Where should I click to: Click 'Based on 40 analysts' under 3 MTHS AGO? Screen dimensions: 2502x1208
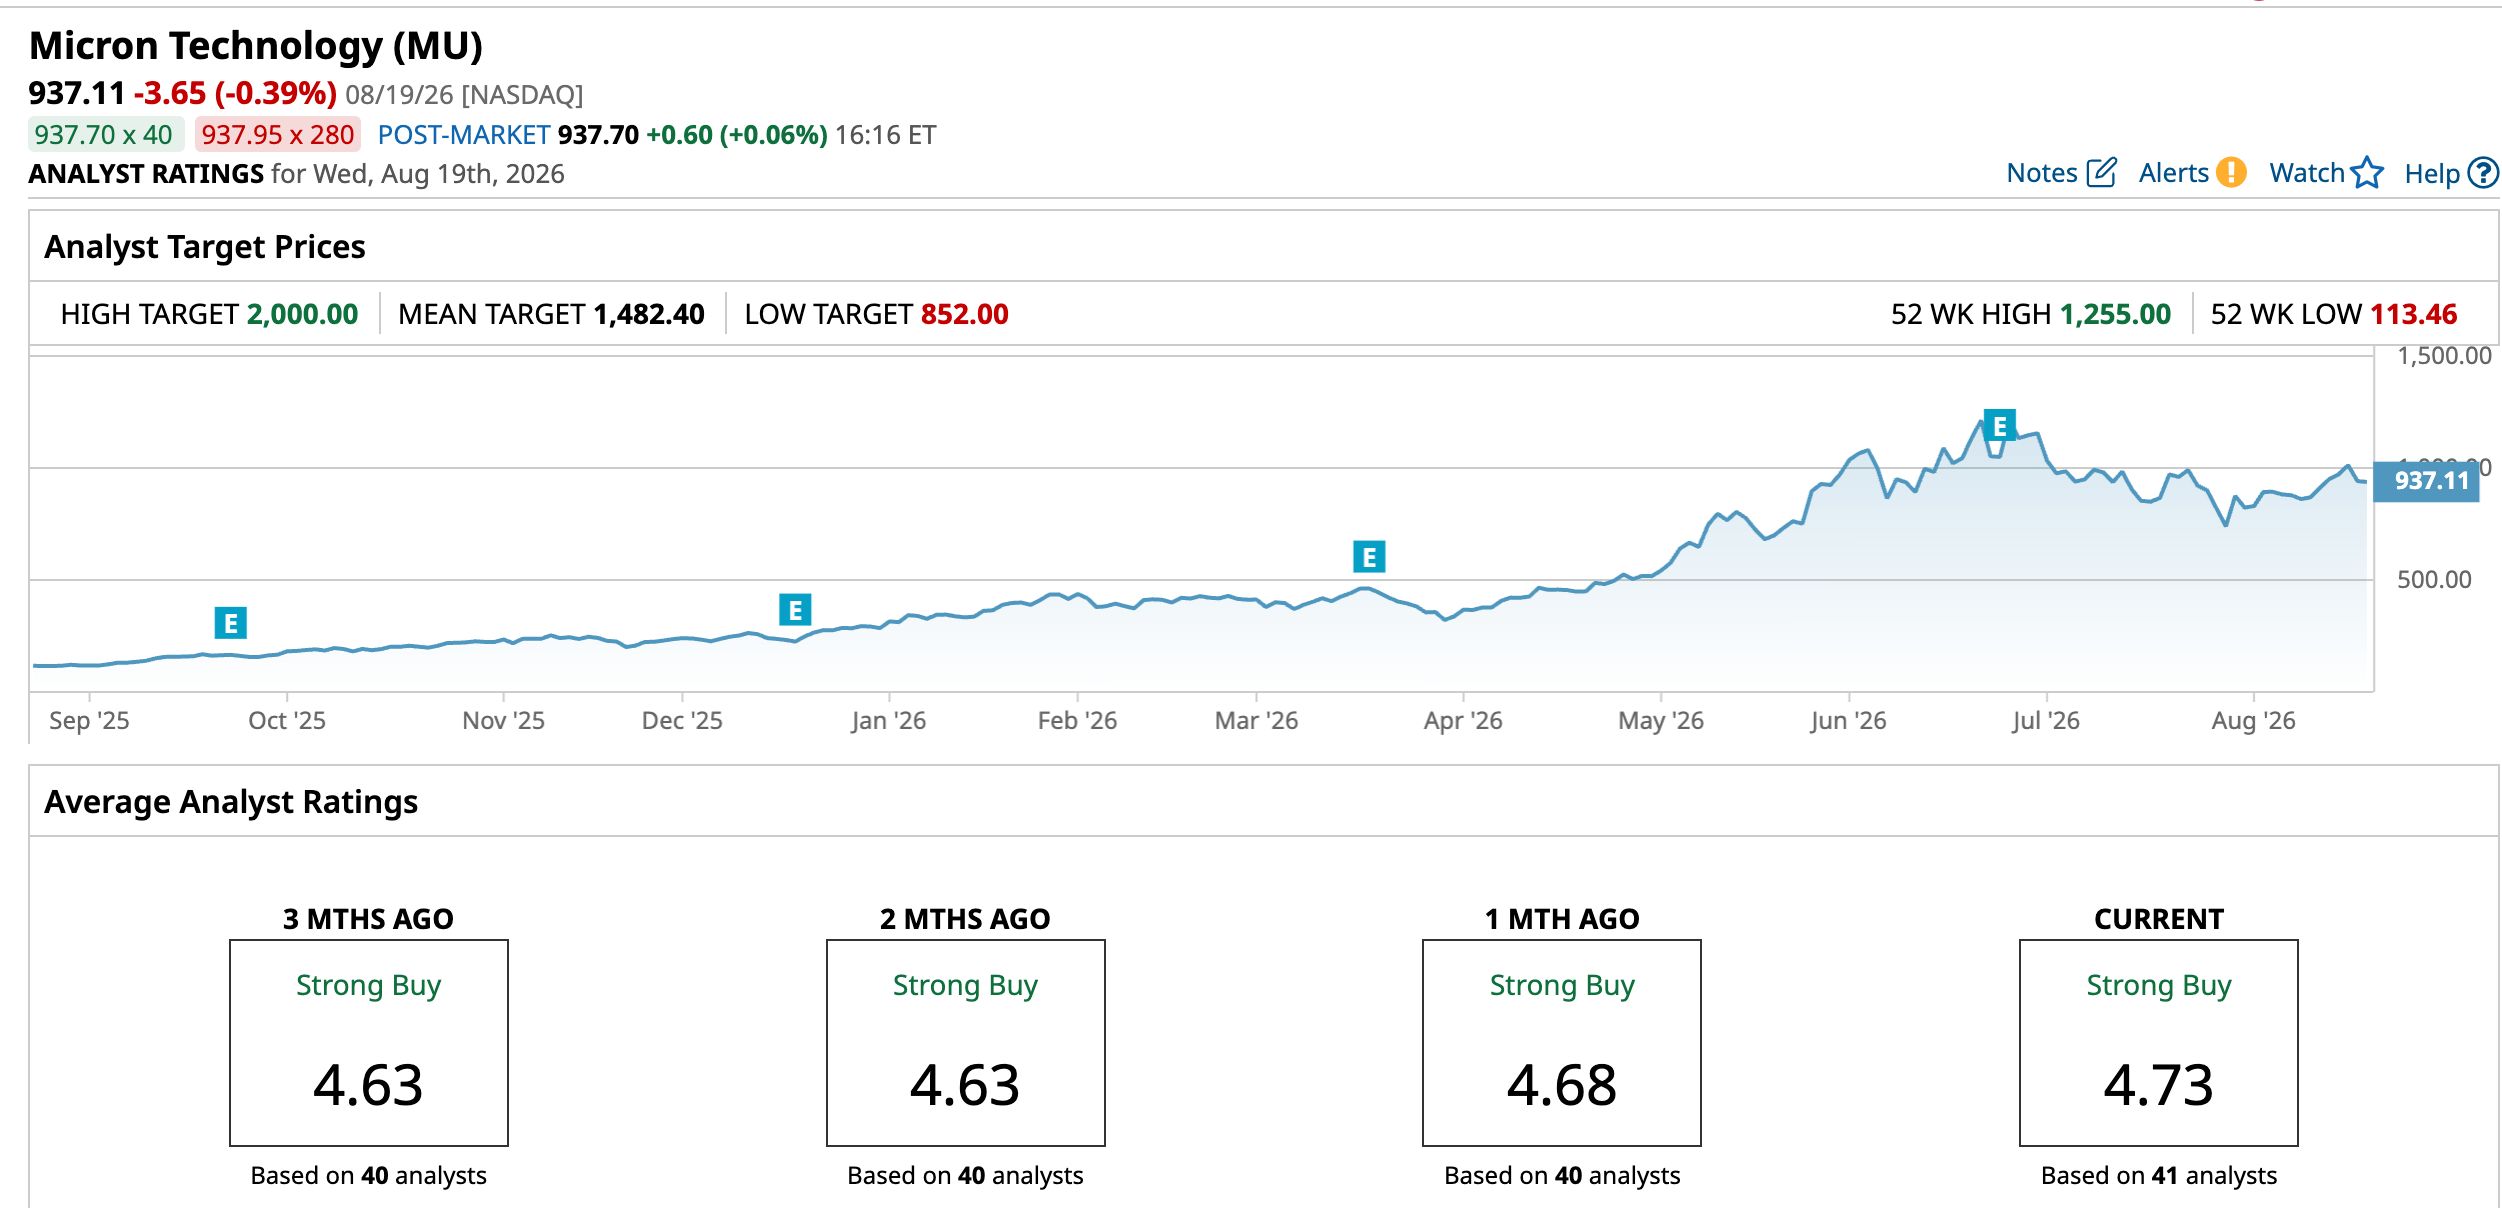[369, 1176]
